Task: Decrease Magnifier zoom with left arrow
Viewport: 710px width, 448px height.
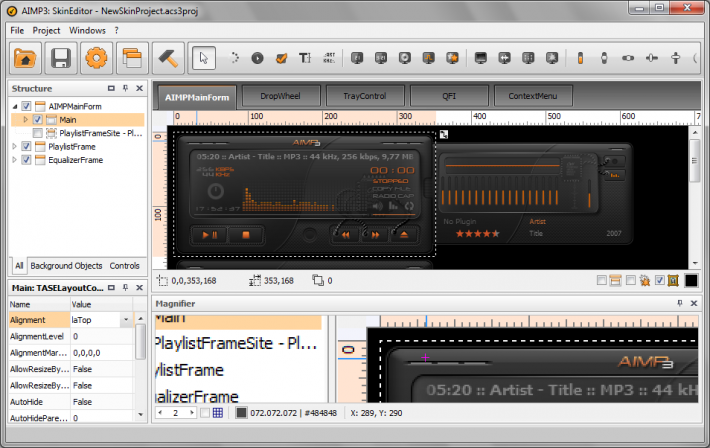Action: pos(160,413)
